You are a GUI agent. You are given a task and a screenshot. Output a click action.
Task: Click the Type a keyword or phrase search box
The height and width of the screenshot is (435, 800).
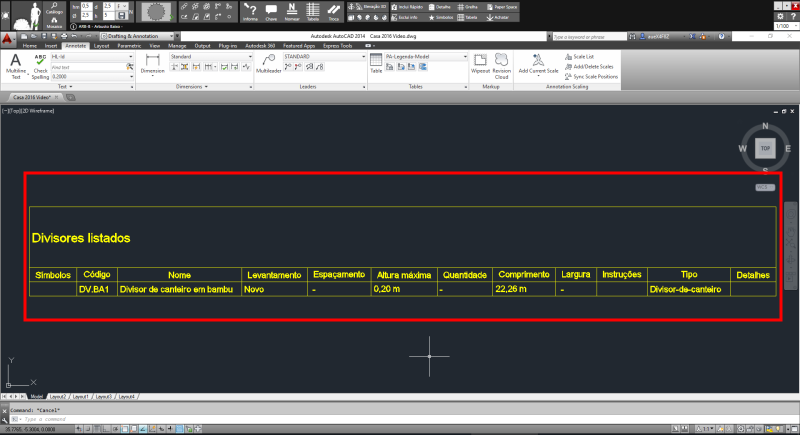point(589,37)
